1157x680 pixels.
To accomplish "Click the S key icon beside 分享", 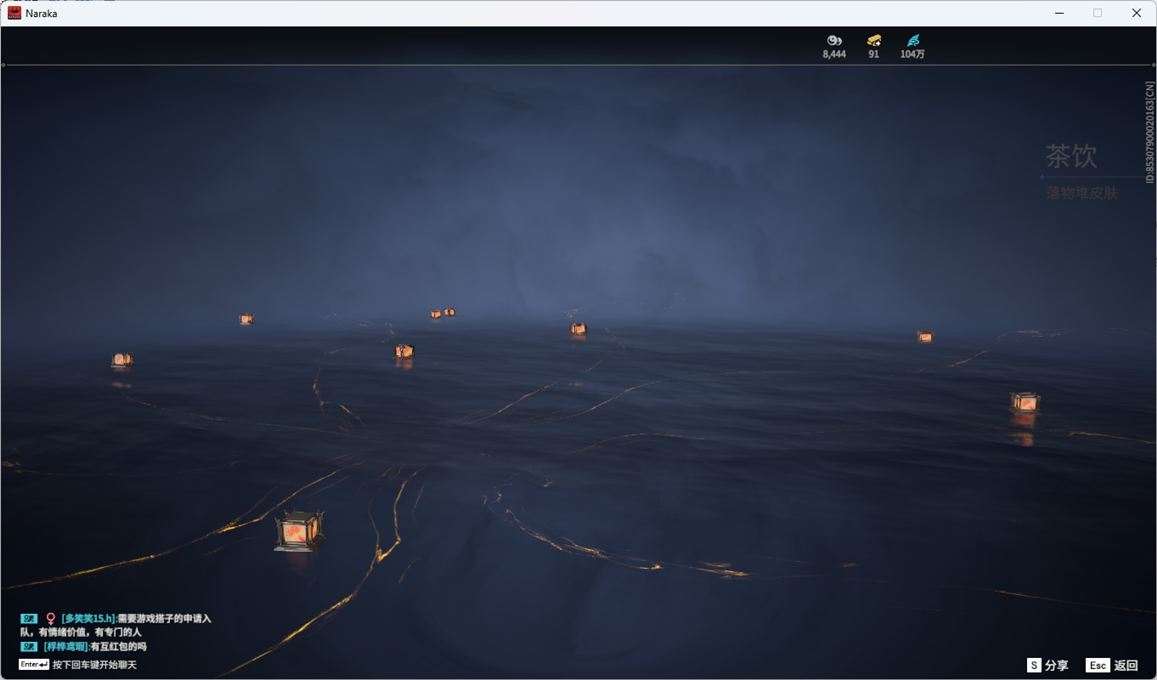I will pyautogui.click(x=1034, y=665).
